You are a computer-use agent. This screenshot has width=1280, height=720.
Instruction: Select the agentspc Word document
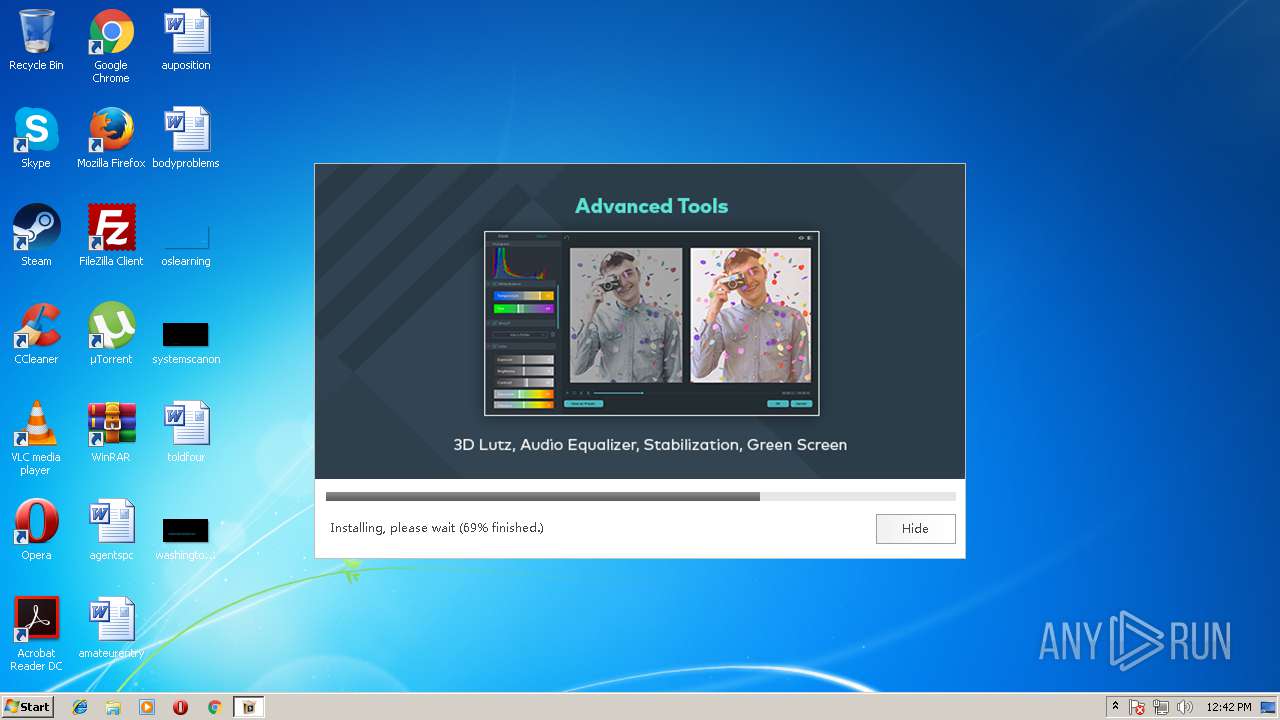(x=111, y=530)
